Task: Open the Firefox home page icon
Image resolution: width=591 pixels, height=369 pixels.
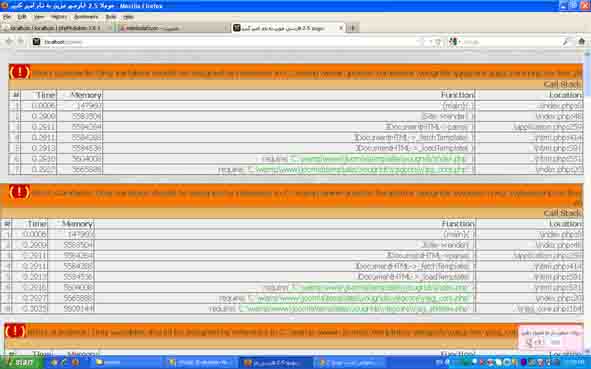Action: point(582,42)
